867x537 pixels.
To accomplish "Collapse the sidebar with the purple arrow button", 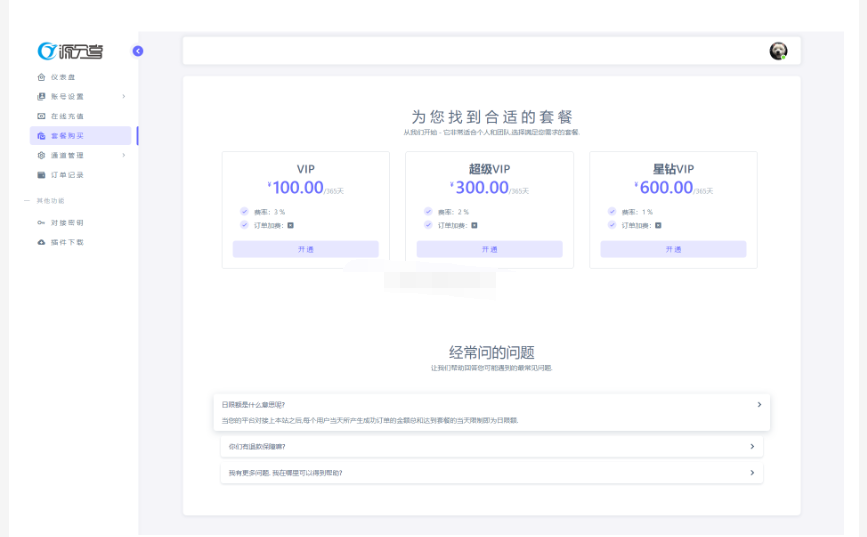I will pyautogui.click(x=138, y=51).
